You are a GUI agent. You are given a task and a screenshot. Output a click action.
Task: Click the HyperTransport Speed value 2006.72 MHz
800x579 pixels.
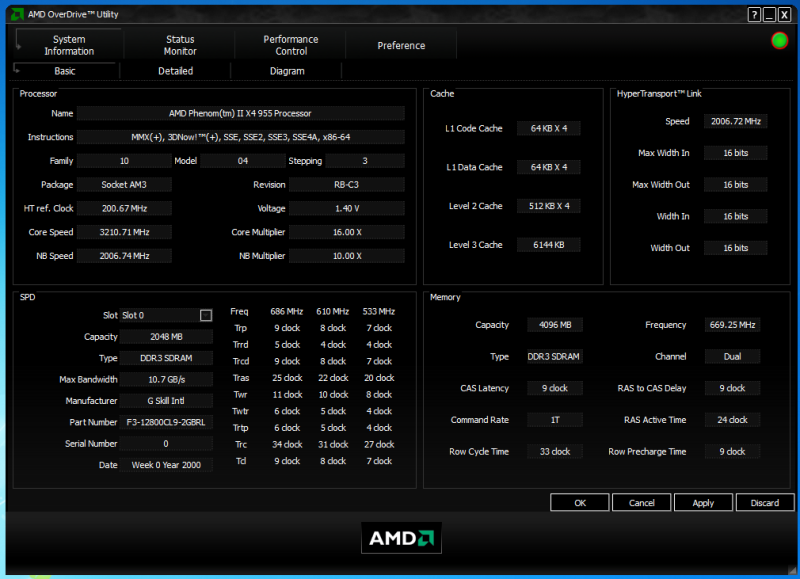click(x=735, y=121)
